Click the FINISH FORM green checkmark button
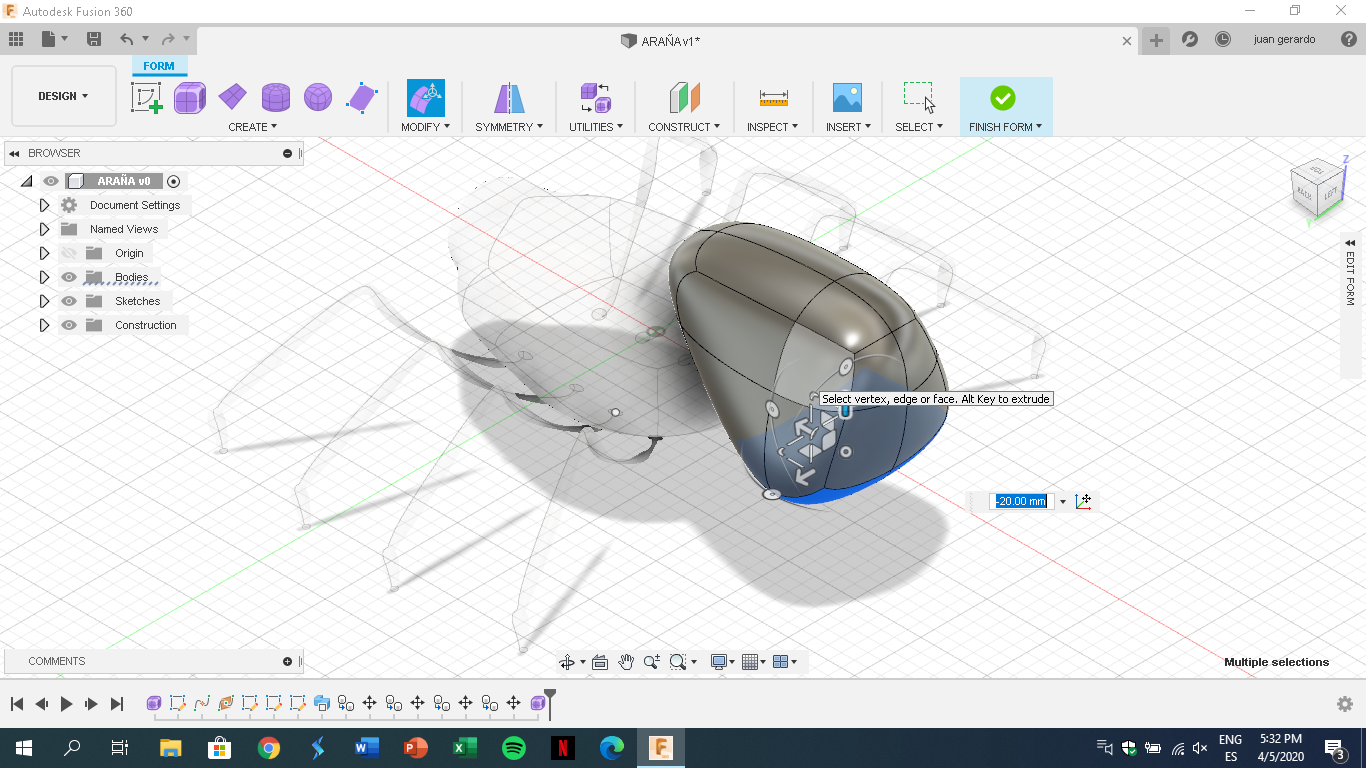 tap(1005, 97)
